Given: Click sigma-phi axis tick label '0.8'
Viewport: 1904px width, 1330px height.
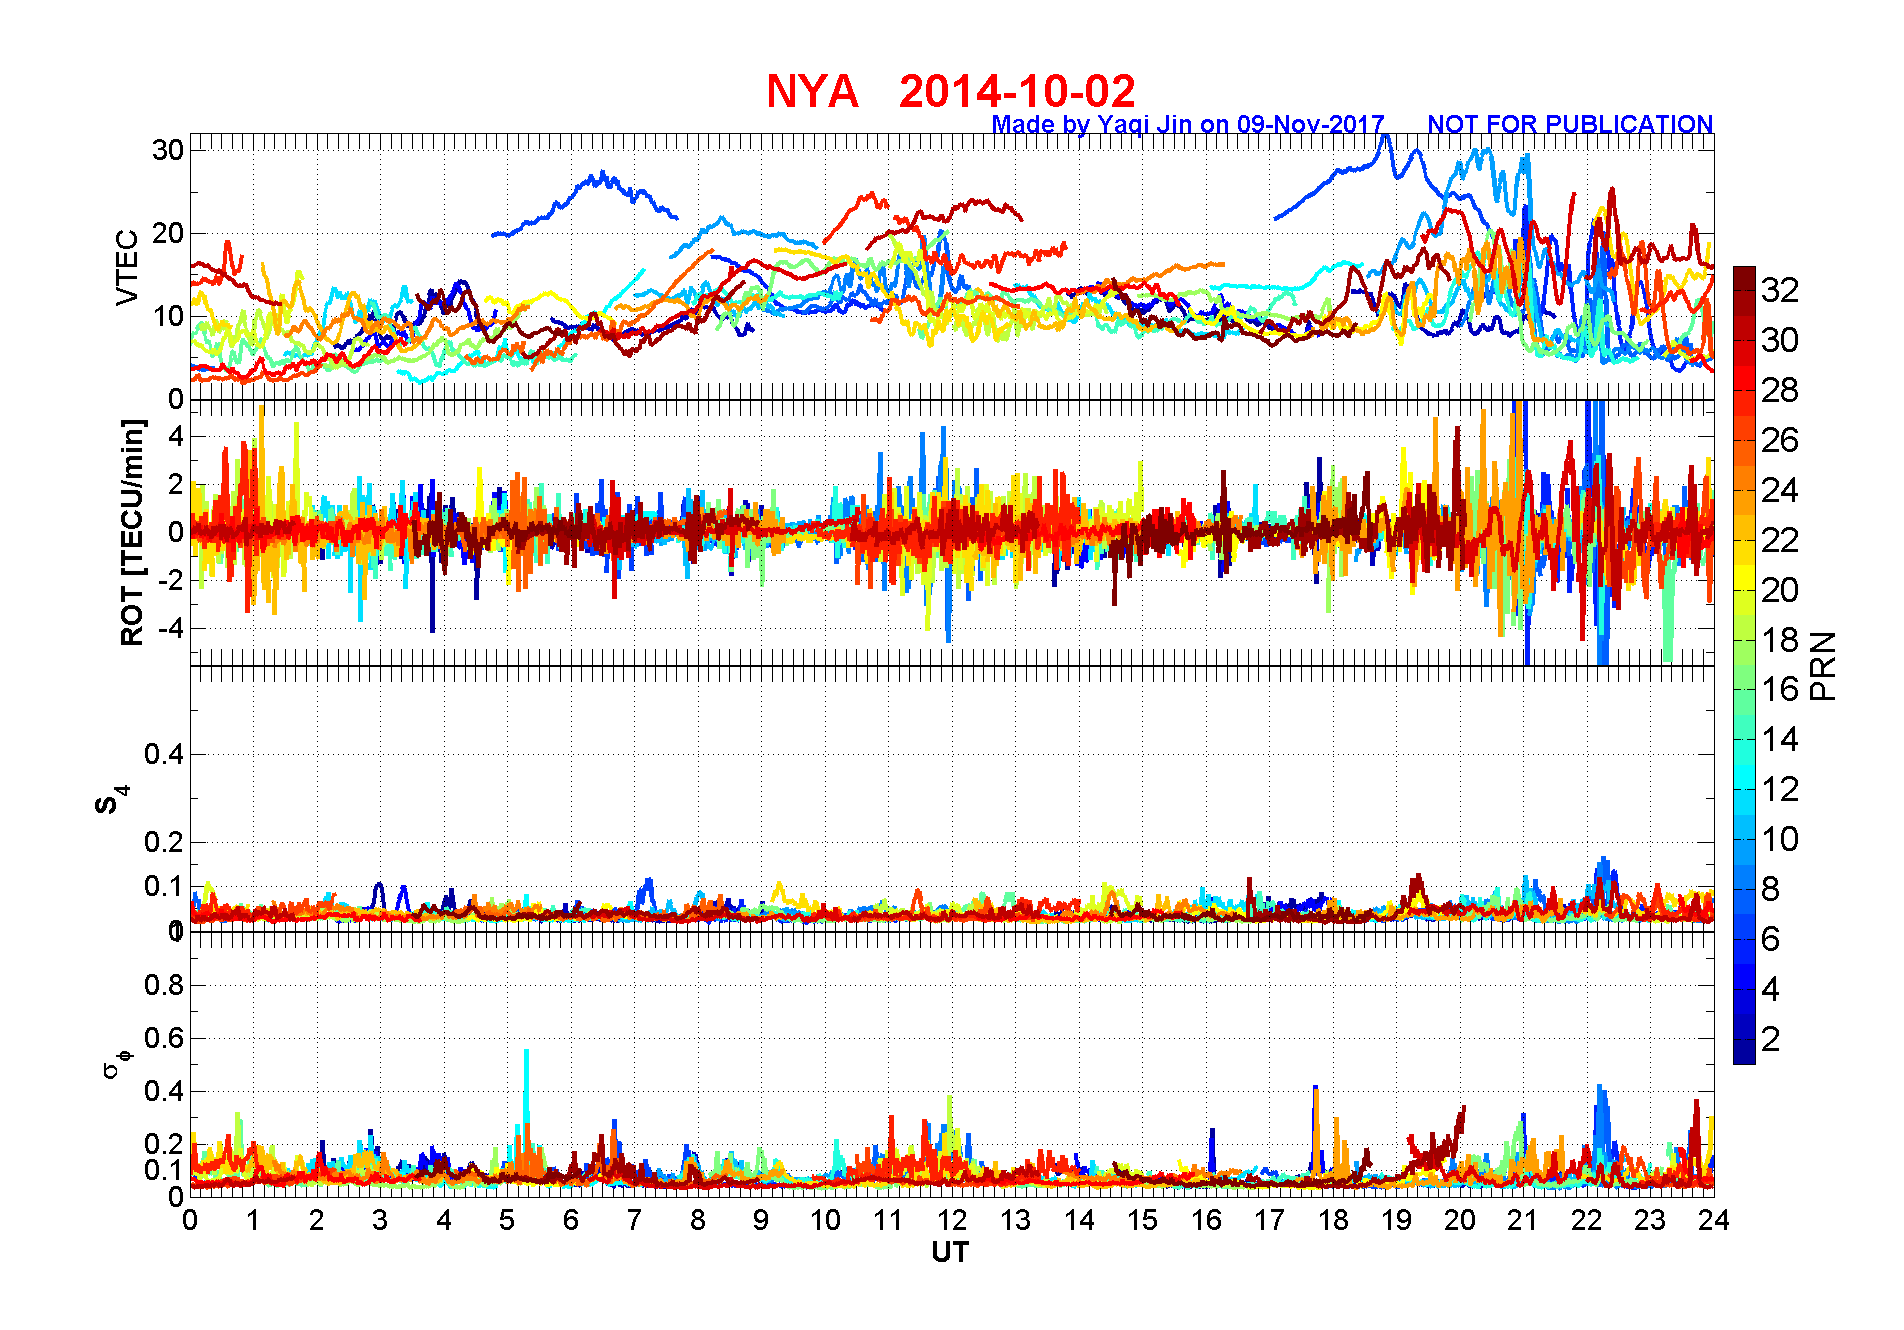Looking at the screenshot, I should click(x=164, y=985).
